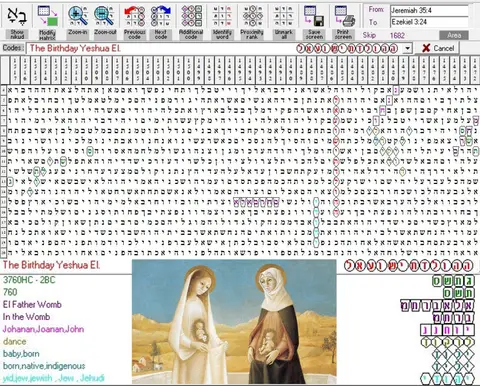The image size is (480, 386).
Task: Click the Skip value 1682
Action: (397, 35)
